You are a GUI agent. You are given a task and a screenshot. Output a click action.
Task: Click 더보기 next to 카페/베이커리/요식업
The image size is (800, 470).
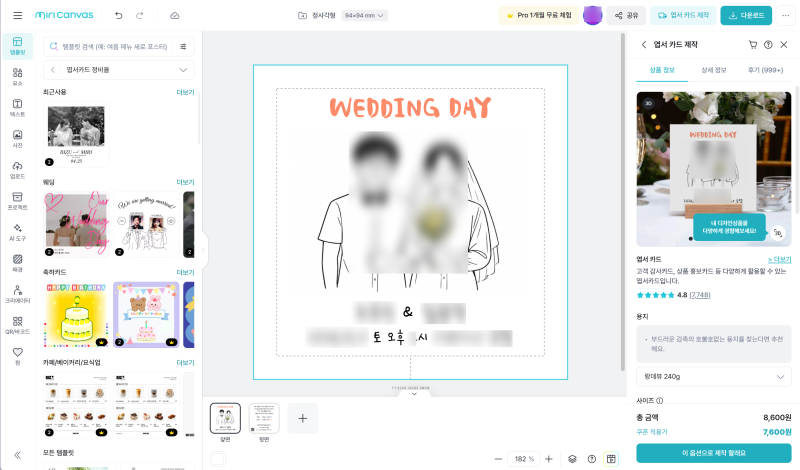(185, 363)
